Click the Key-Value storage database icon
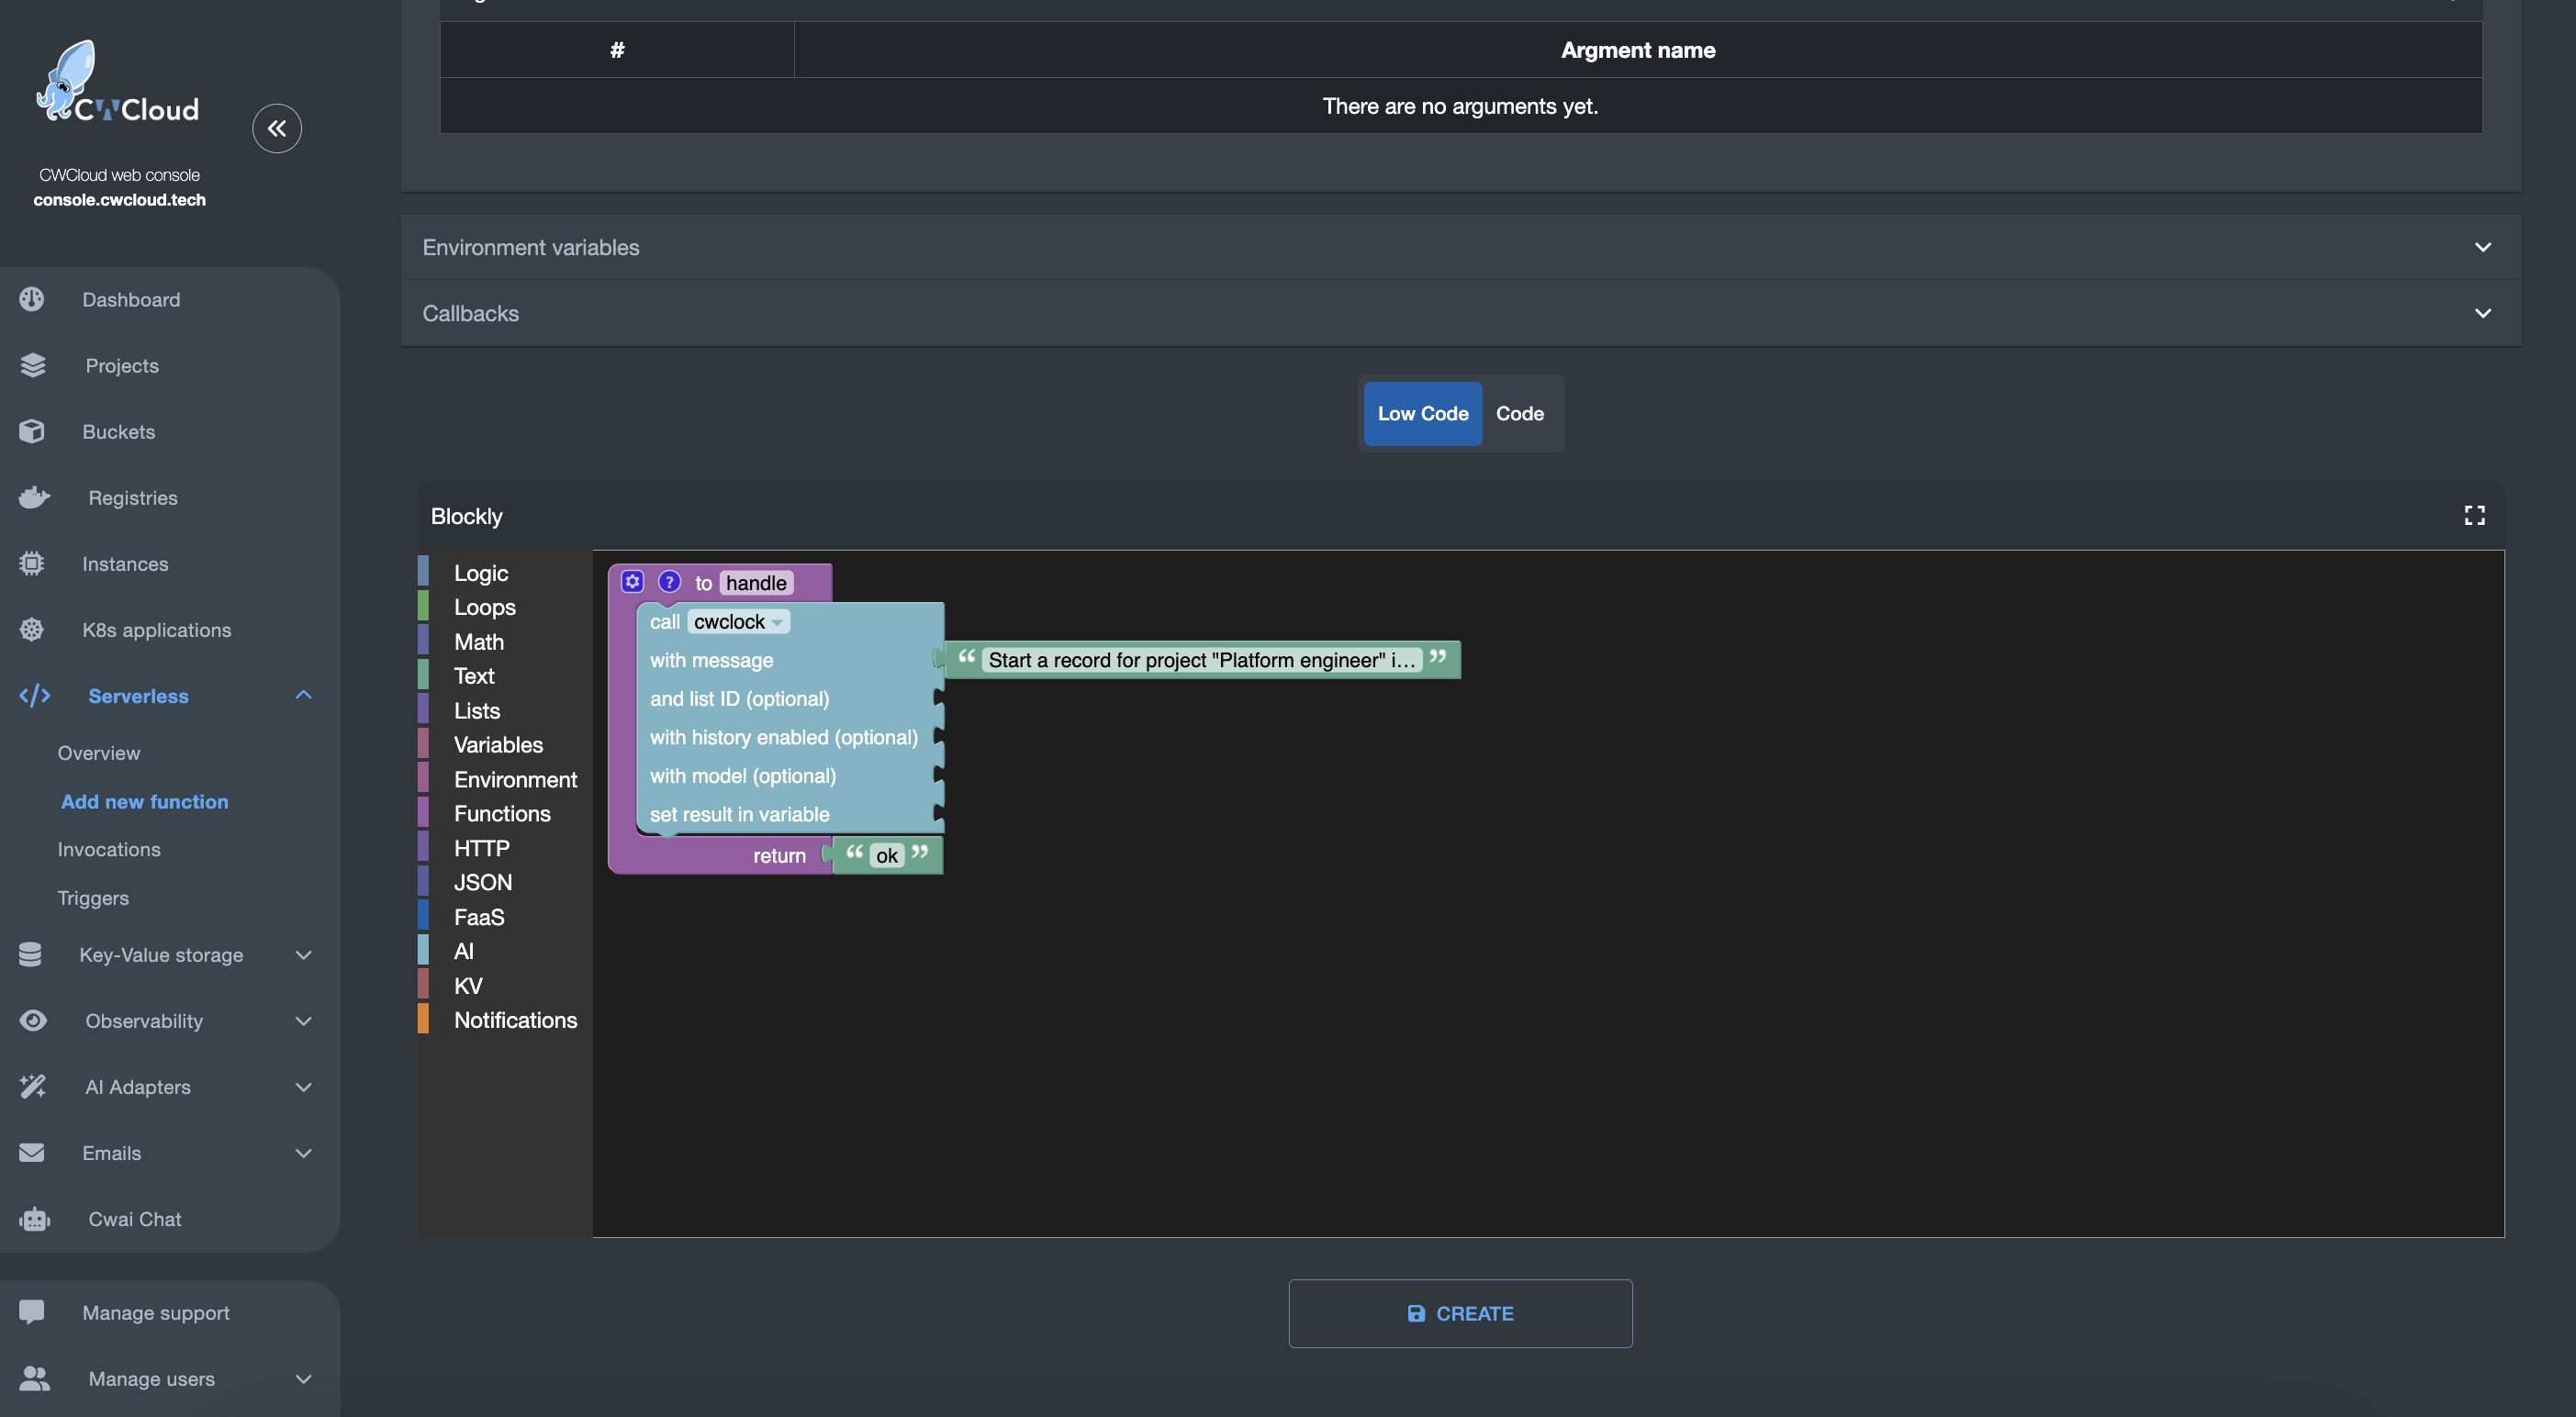 click(30, 954)
